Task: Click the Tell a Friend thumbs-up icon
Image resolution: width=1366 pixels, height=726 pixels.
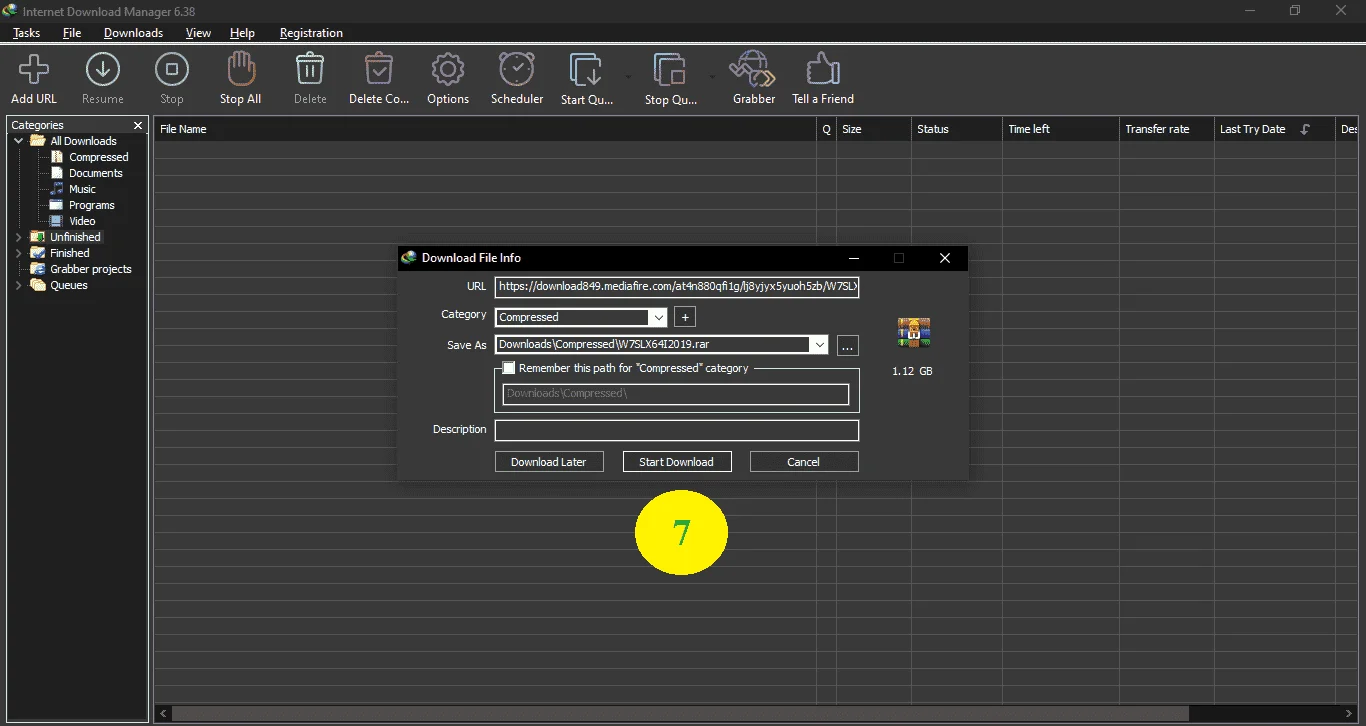Action: tap(822, 69)
